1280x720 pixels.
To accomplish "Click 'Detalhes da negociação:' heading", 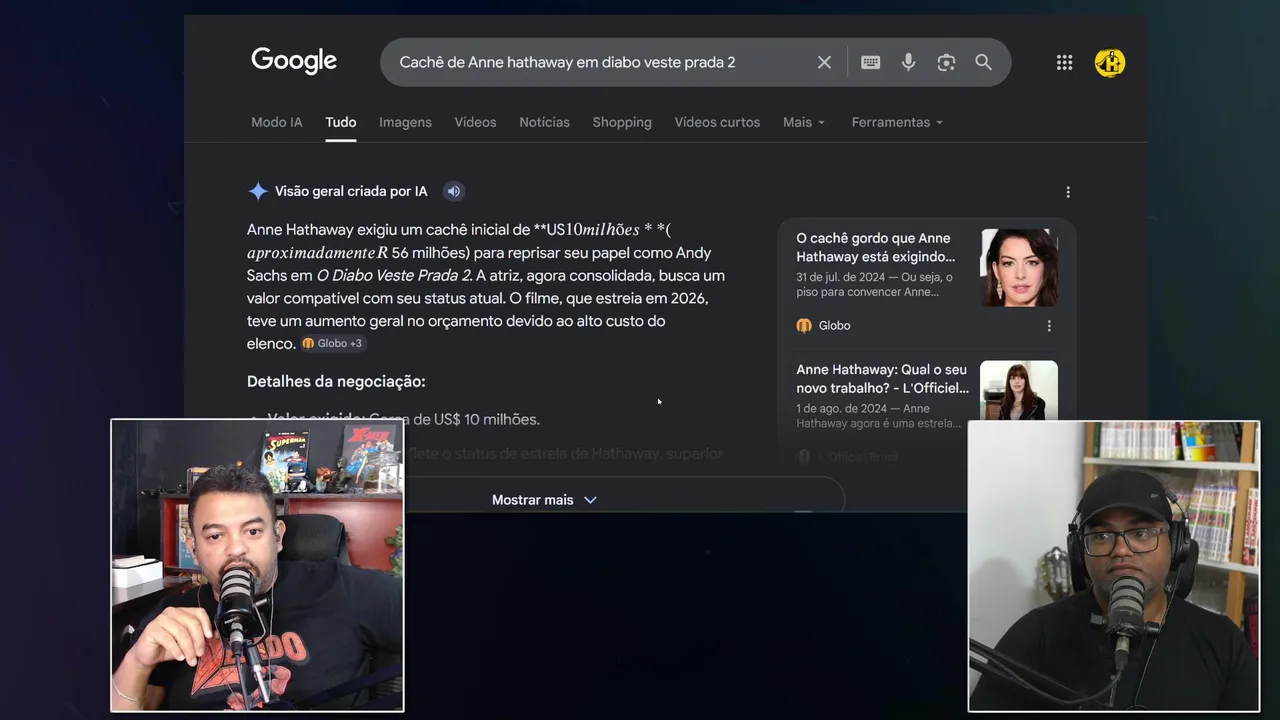I will (336, 381).
